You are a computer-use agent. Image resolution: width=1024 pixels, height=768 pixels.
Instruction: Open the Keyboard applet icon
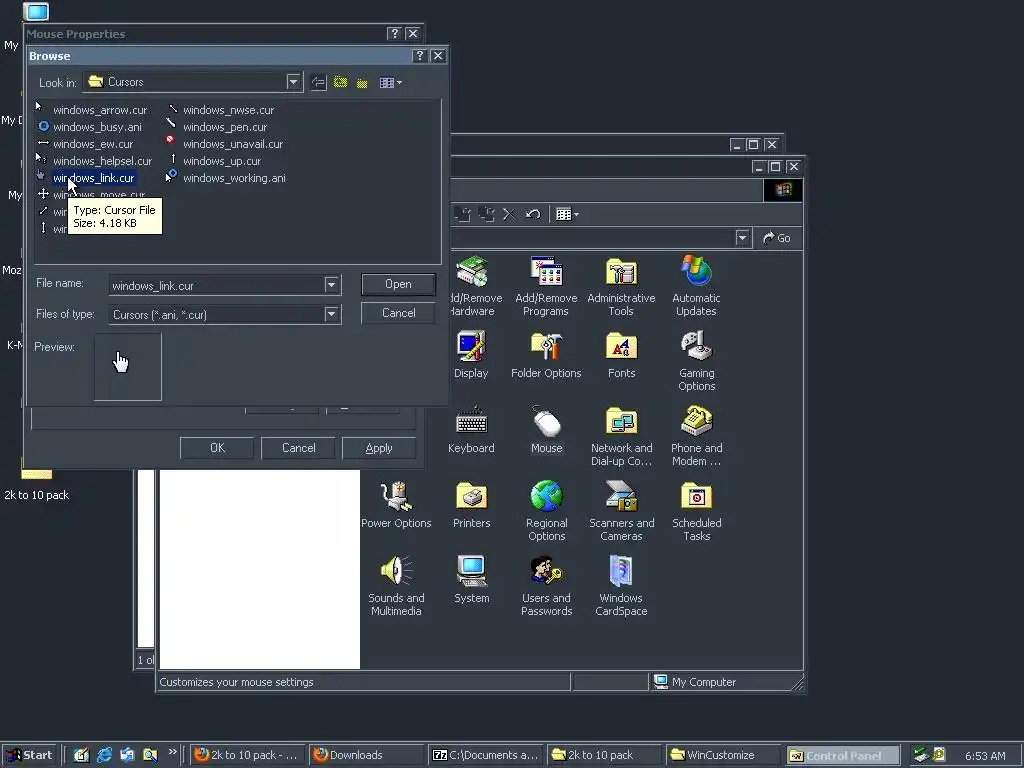click(471, 430)
